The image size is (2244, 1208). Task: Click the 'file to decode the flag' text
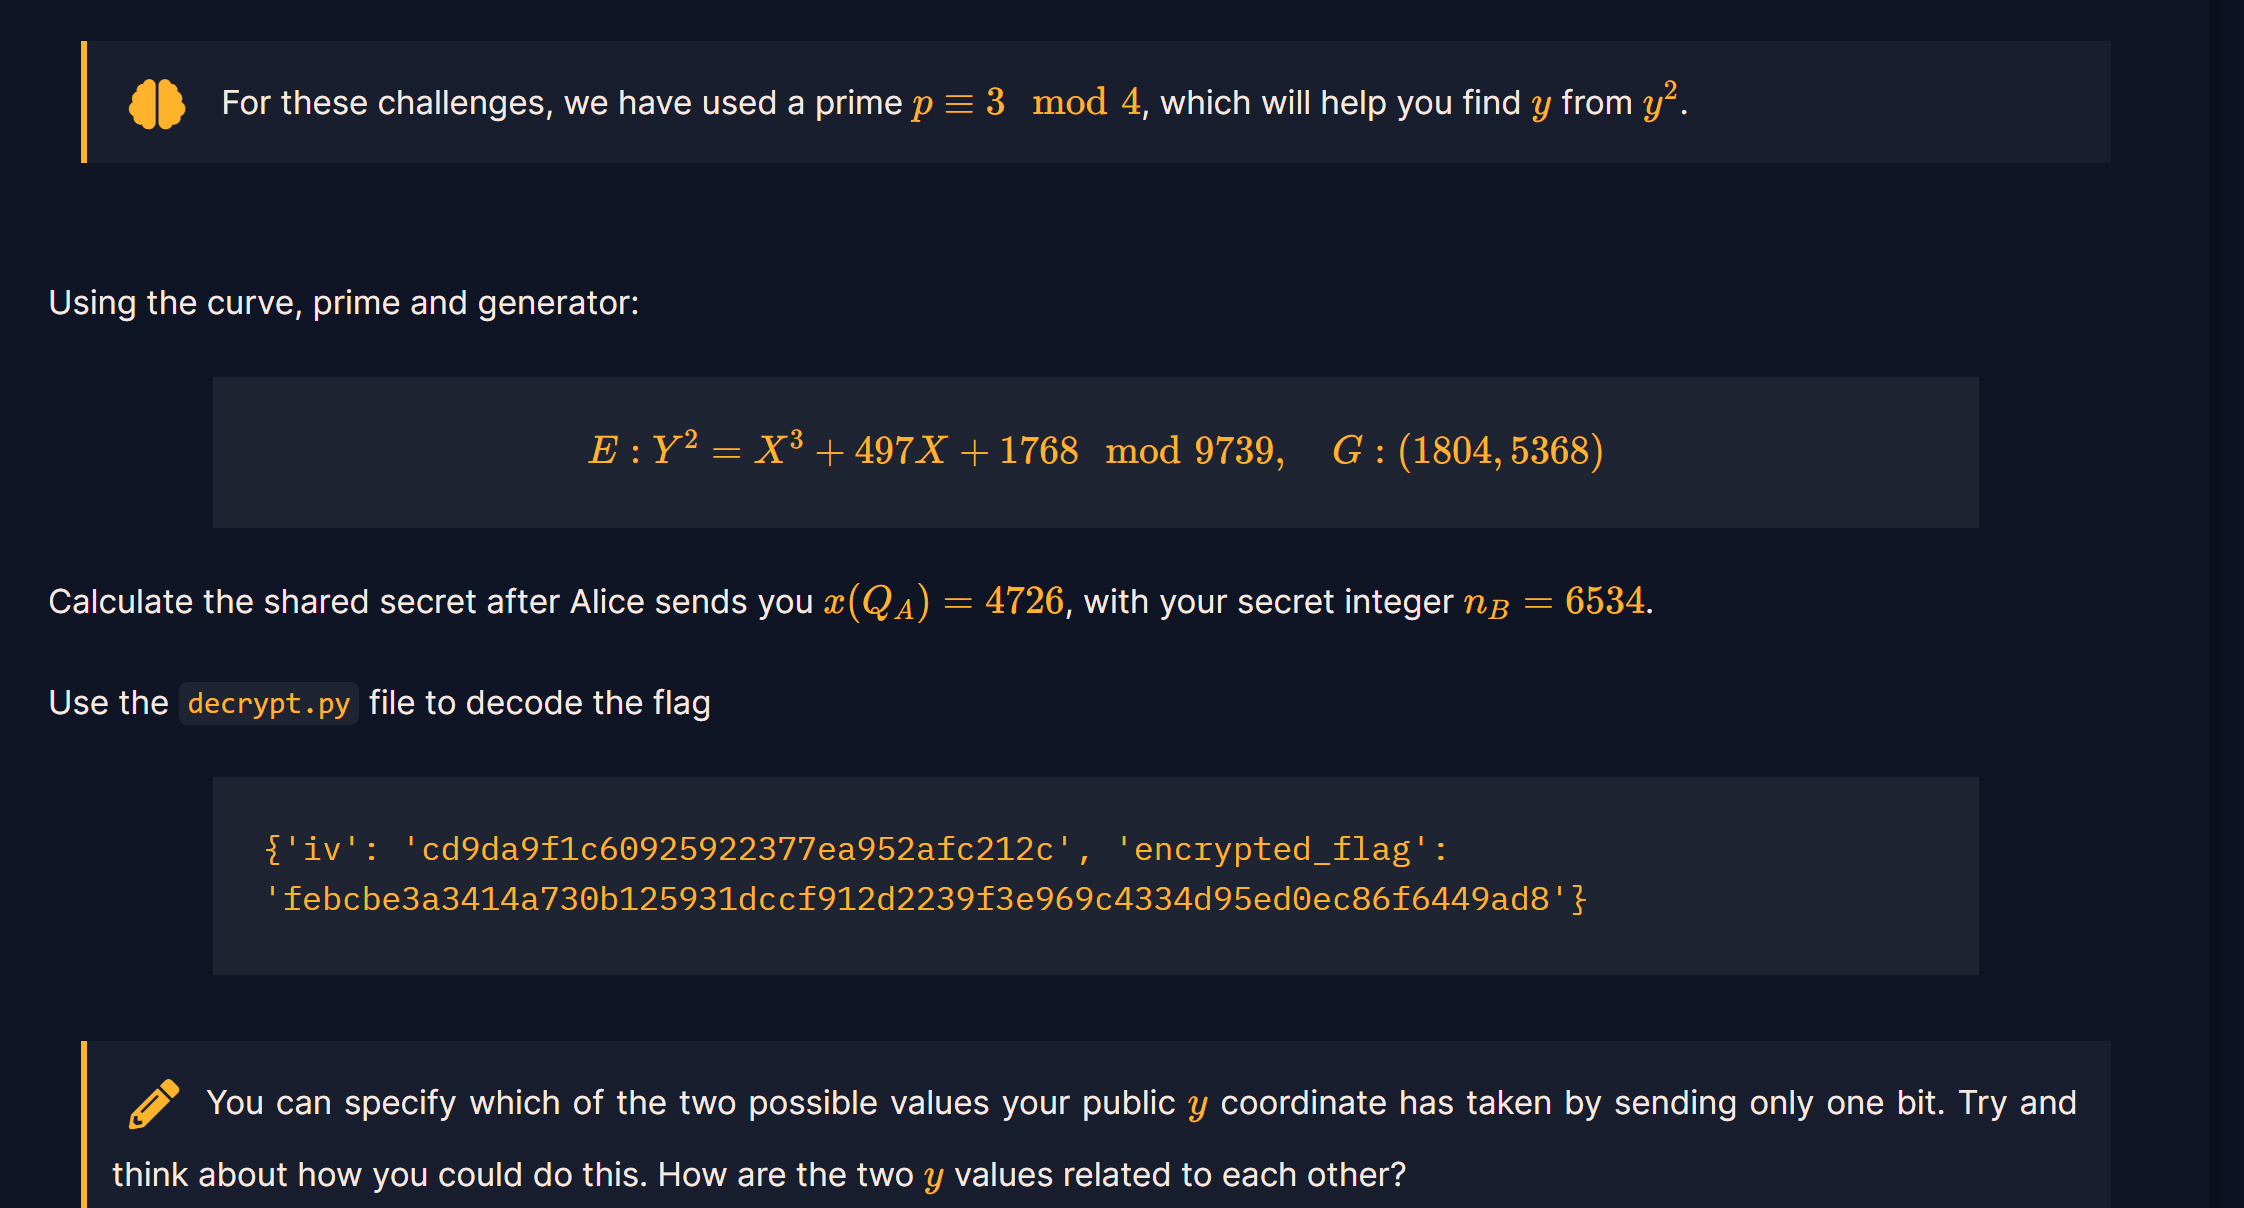[540, 703]
